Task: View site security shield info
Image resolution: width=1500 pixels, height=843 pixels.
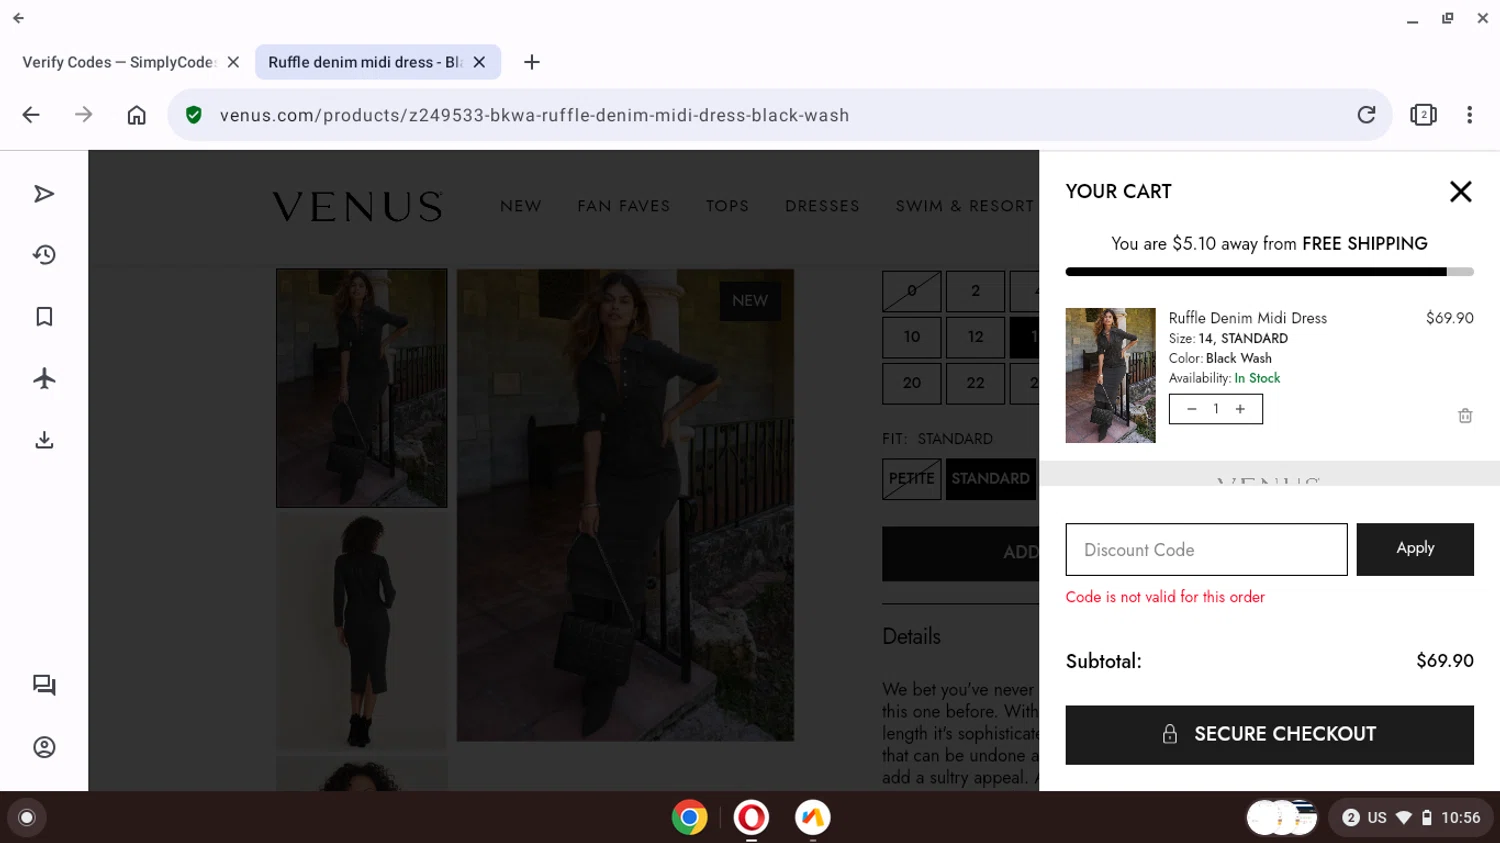Action: (x=194, y=115)
